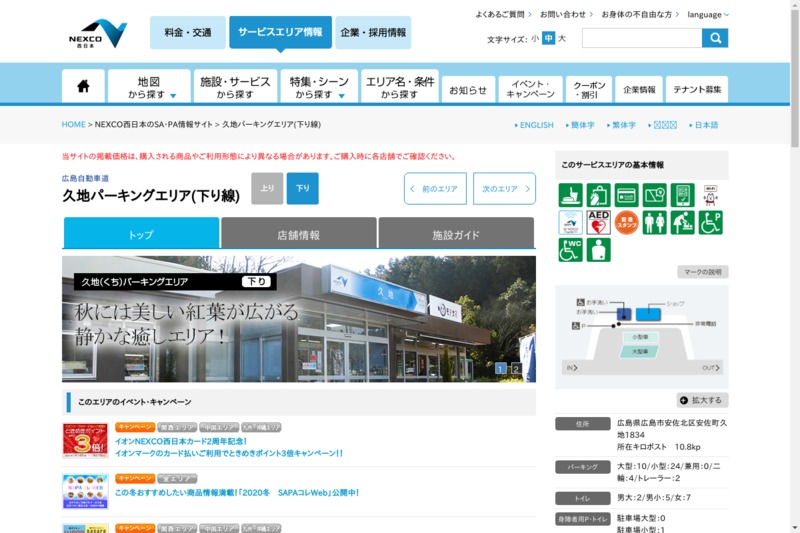This screenshot has width=800, height=533.
Task: Click the search magnifier button
Action: (714, 38)
